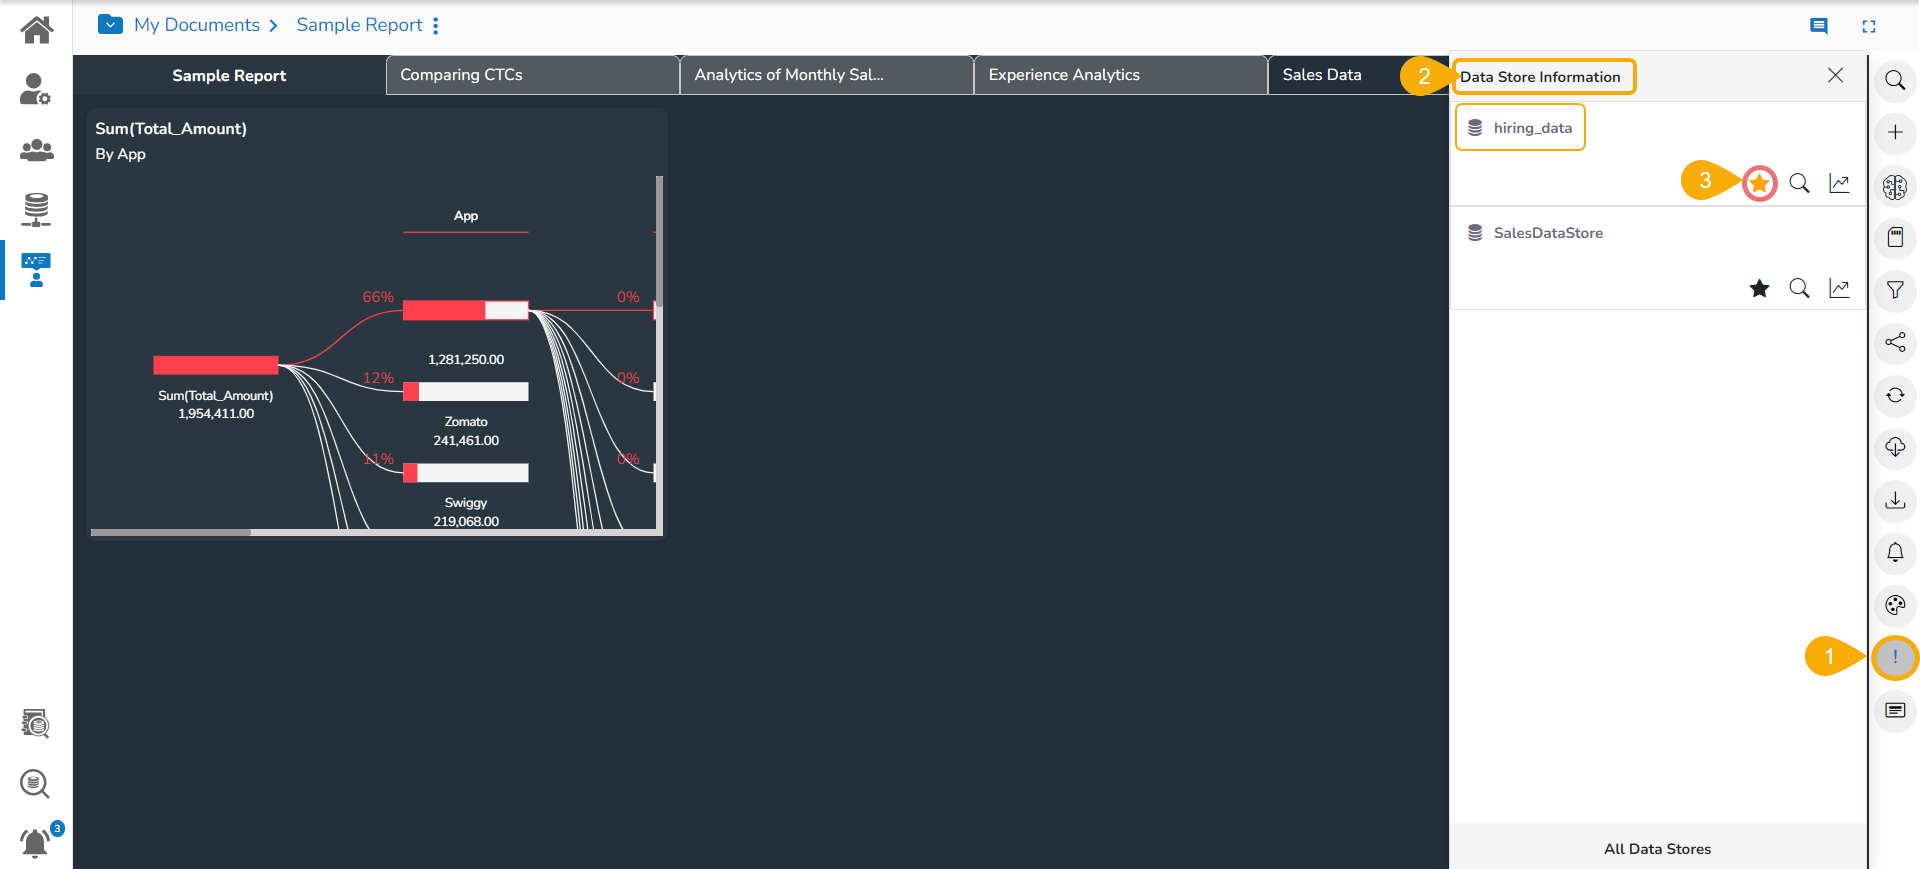Click the chart's vertical scrollbar
The width and height of the screenshot is (1920, 869).
(x=659, y=241)
